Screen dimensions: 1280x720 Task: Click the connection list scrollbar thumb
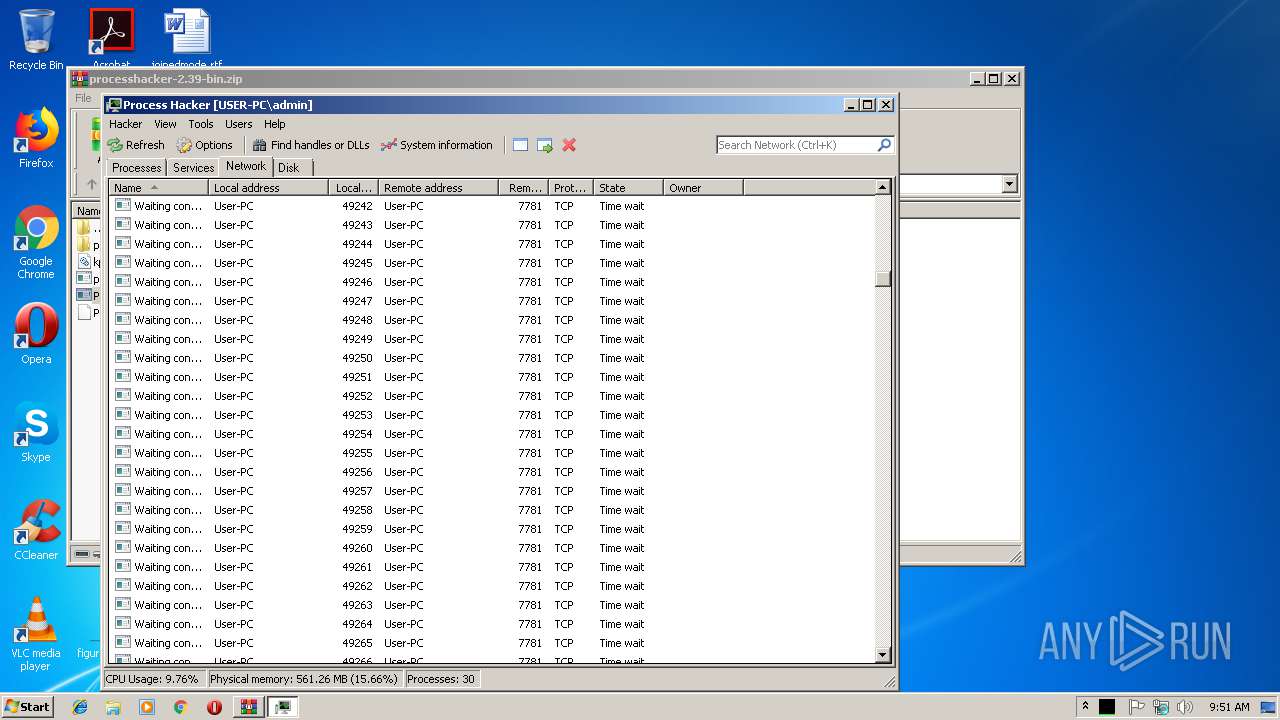tap(883, 279)
